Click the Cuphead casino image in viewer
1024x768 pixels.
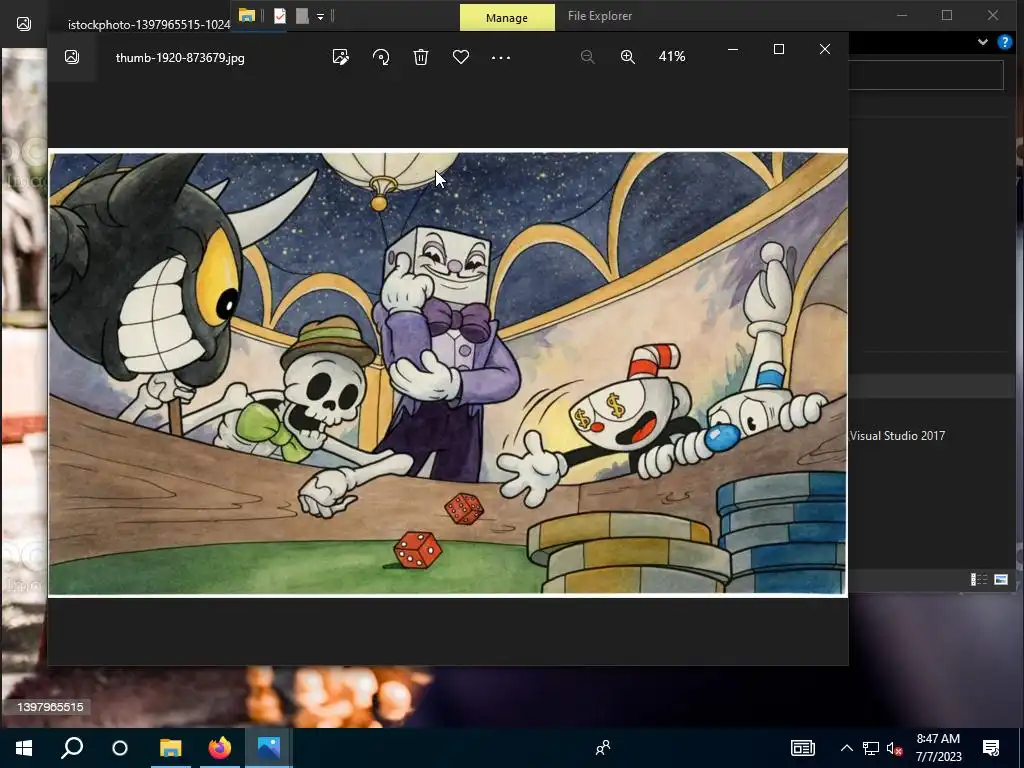[x=448, y=373]
